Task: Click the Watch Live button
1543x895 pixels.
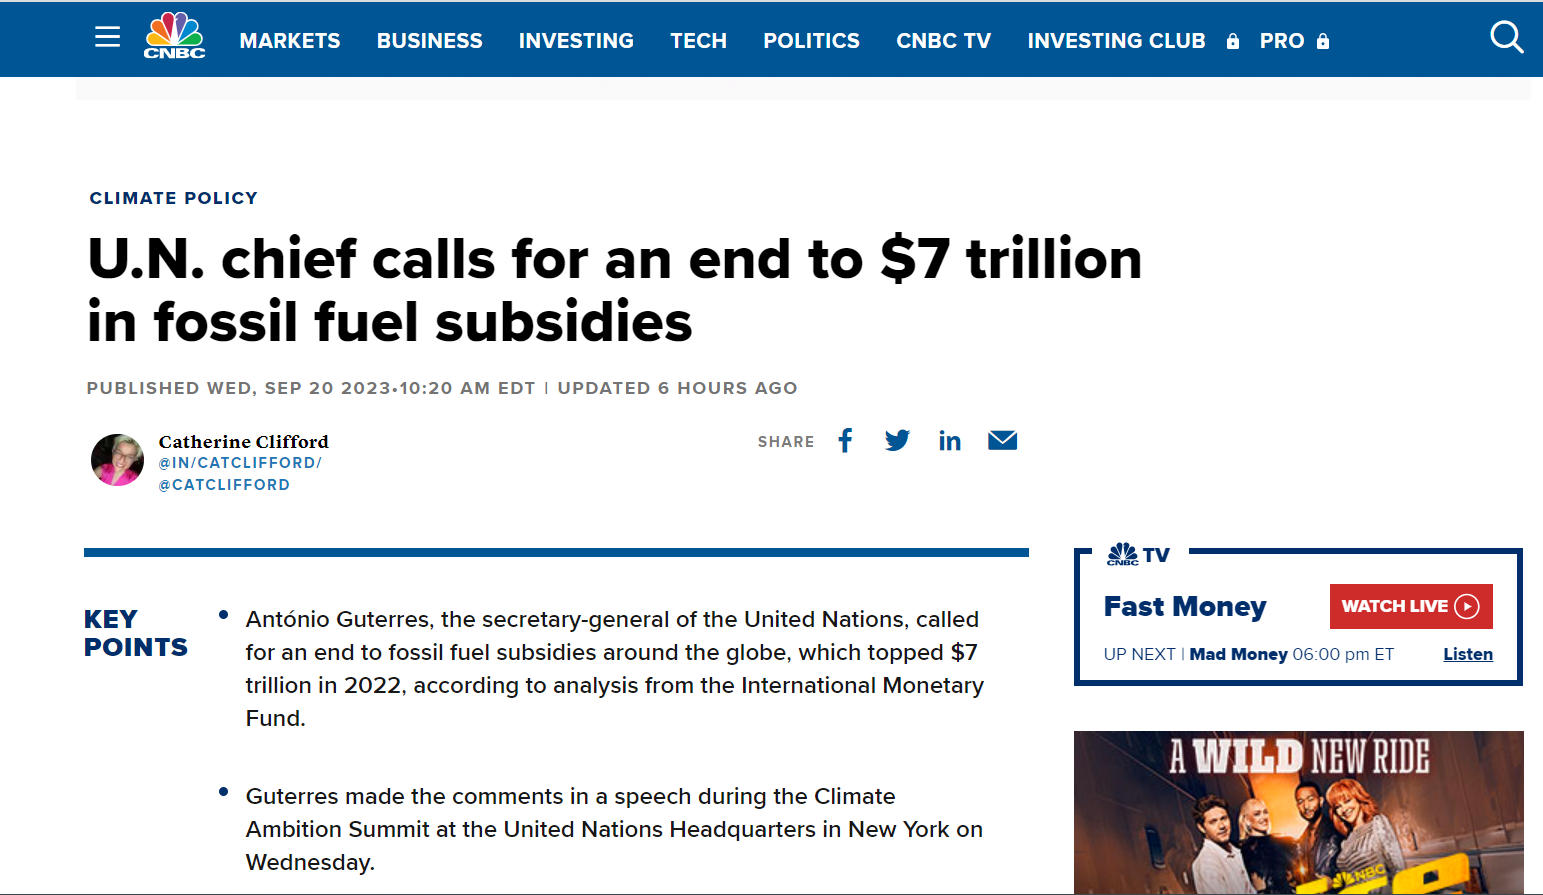Action: (1411, 606)
